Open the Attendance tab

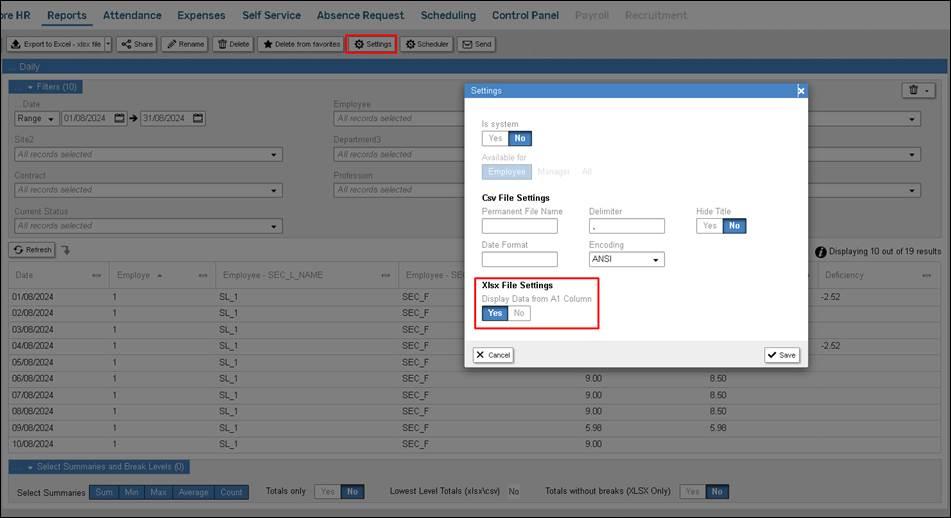coord(132,15)
